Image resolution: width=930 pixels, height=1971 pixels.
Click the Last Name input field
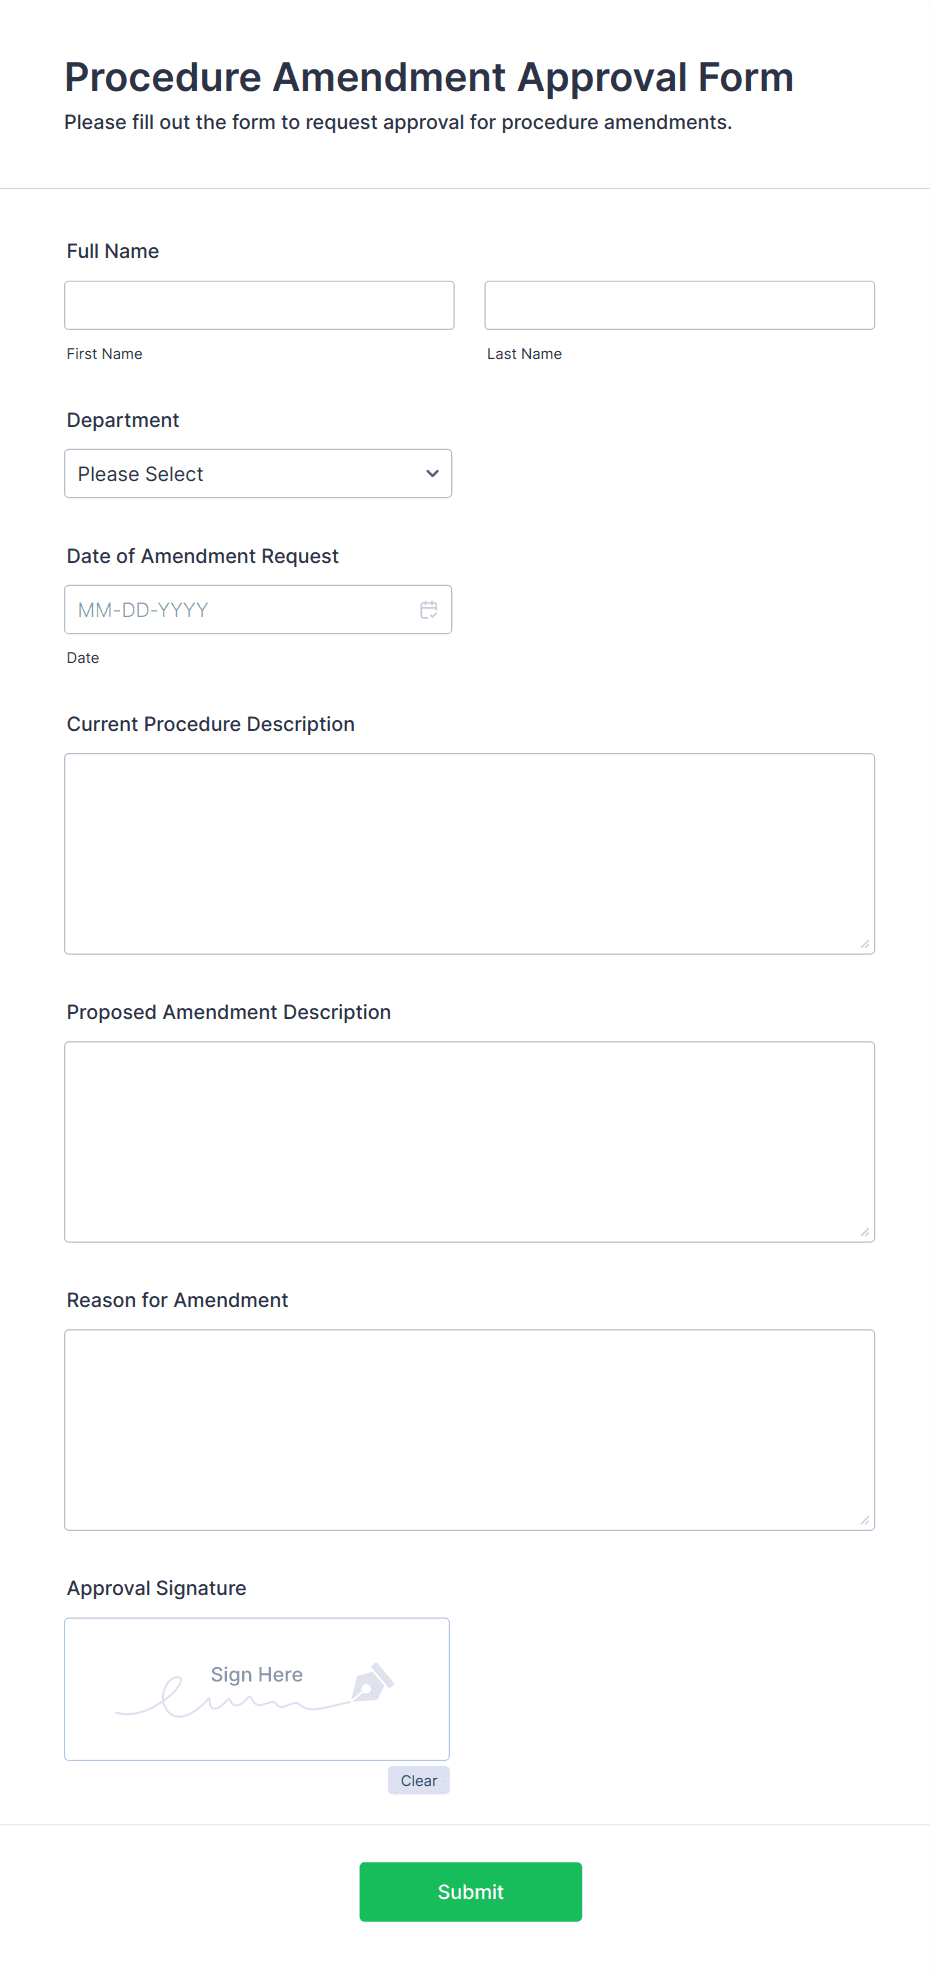point(679,306)
